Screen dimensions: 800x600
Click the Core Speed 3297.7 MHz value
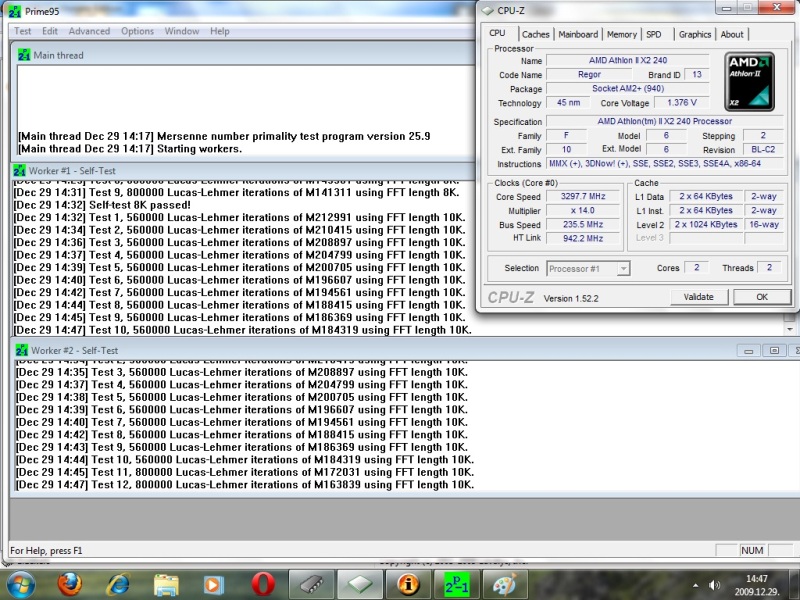coord(583,196)
